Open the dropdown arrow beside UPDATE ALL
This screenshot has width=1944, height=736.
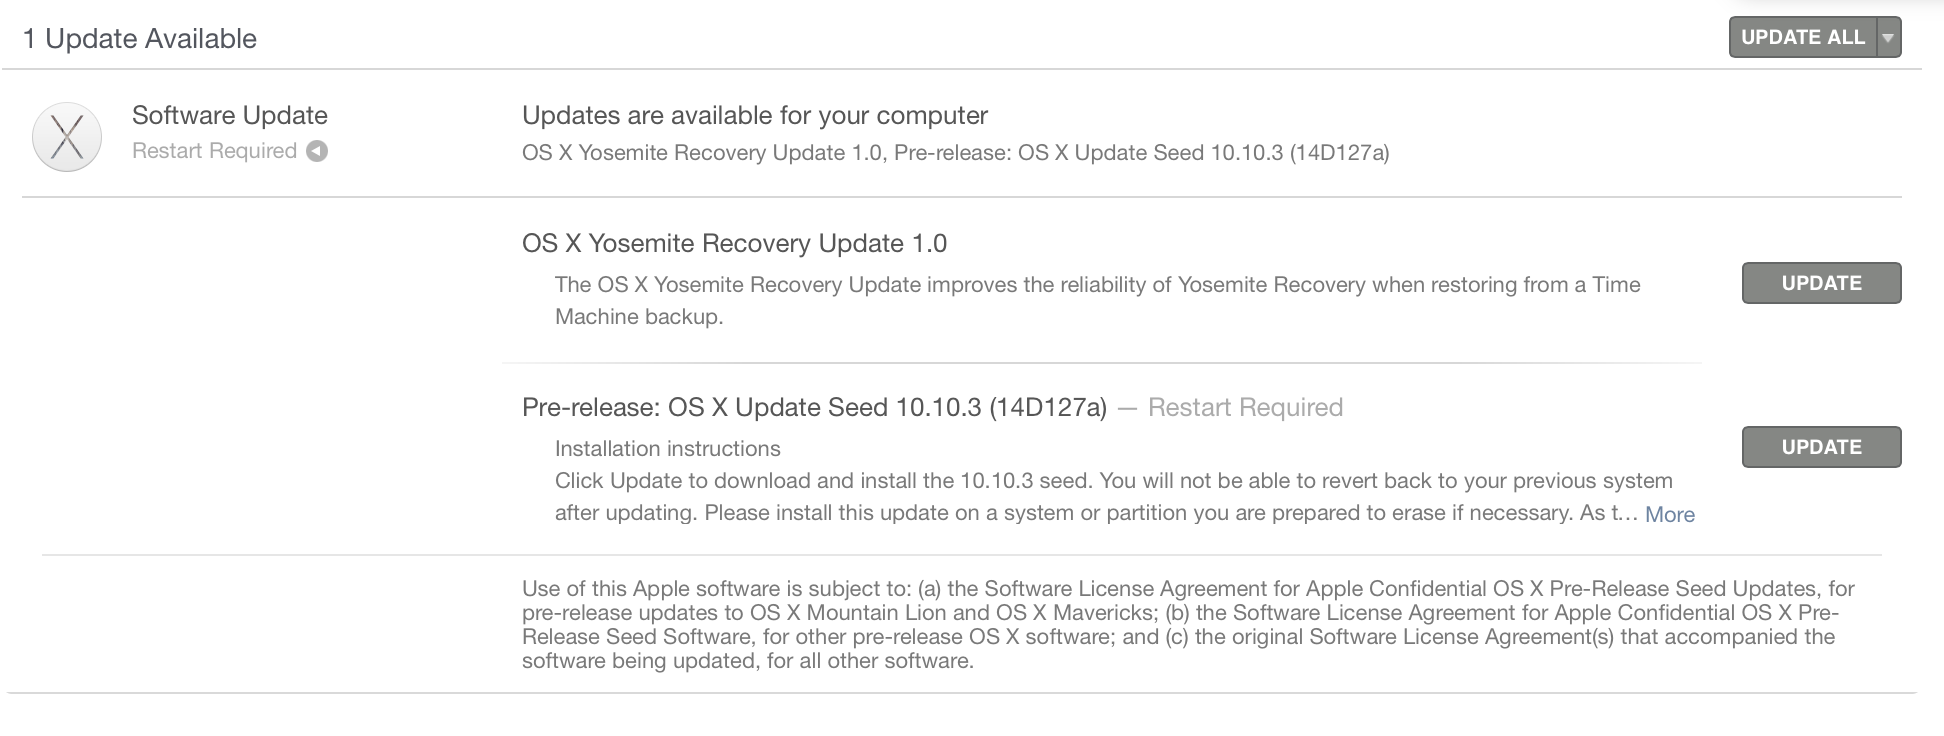click(x=1888, y=38)
